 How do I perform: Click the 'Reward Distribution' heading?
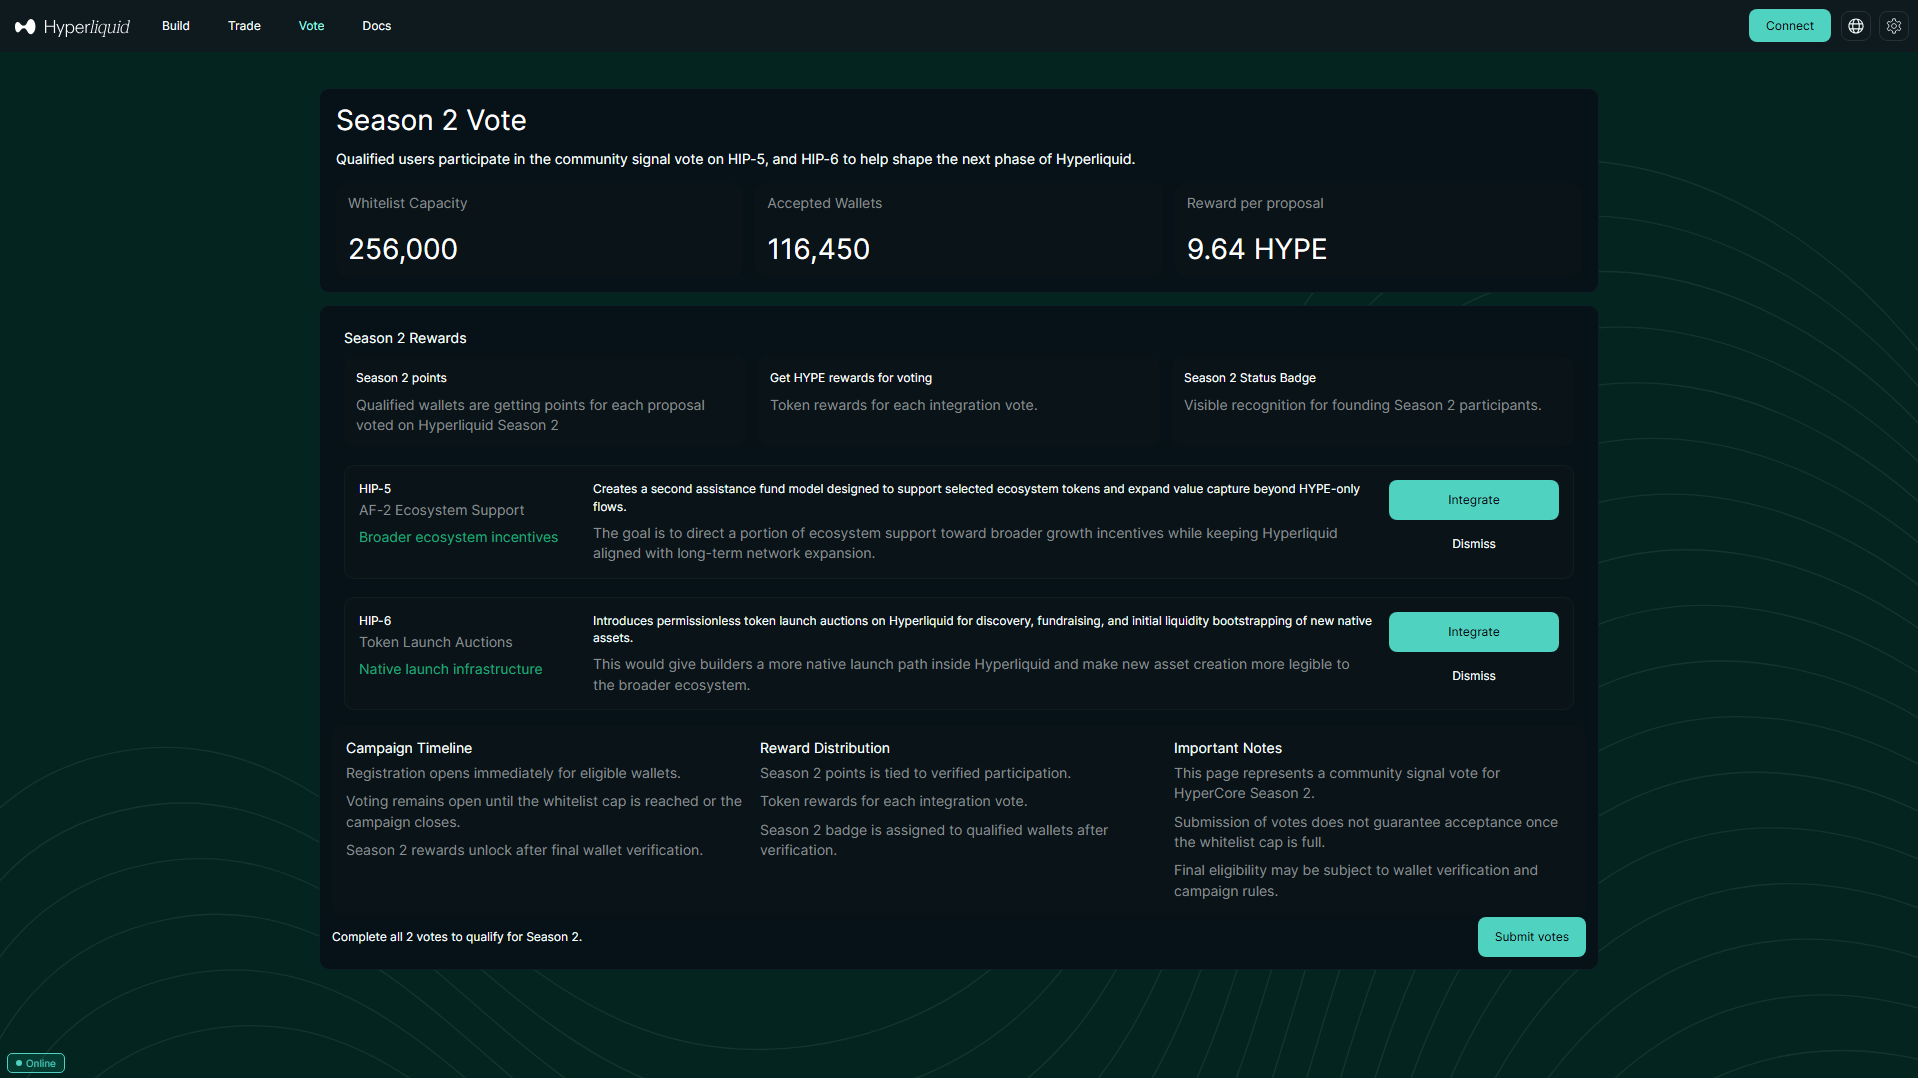824,748
